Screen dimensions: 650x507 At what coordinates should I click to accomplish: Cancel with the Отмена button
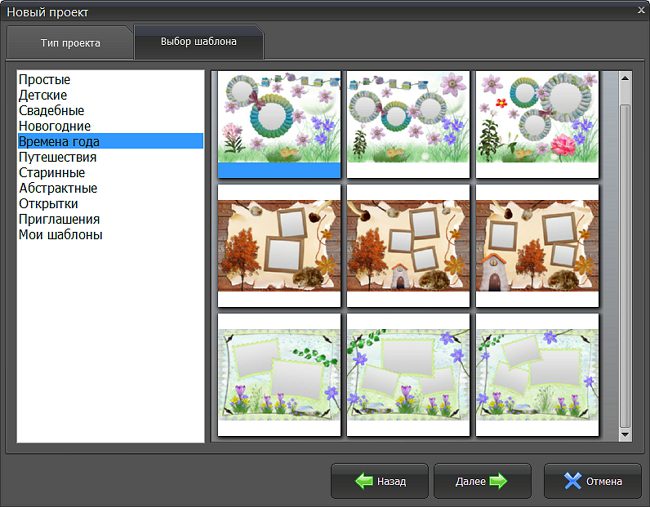[593, 481]
